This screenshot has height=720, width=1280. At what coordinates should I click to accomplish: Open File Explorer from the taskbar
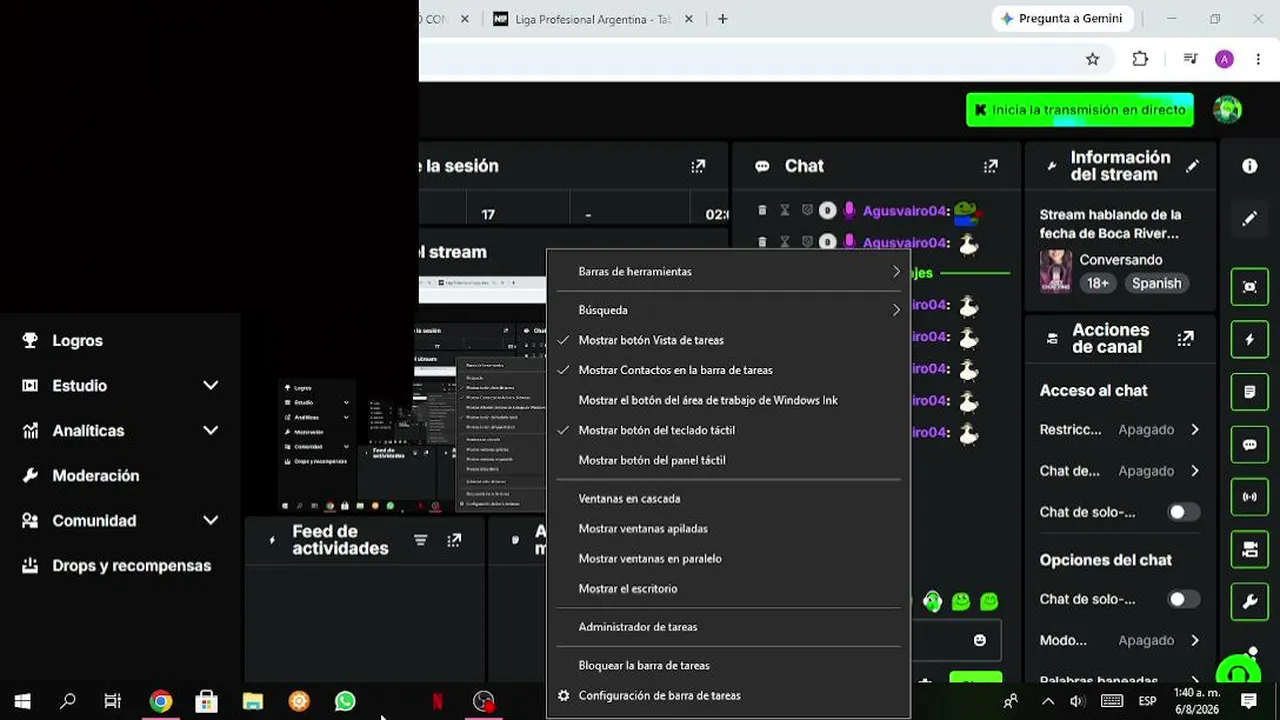point(252,701)
